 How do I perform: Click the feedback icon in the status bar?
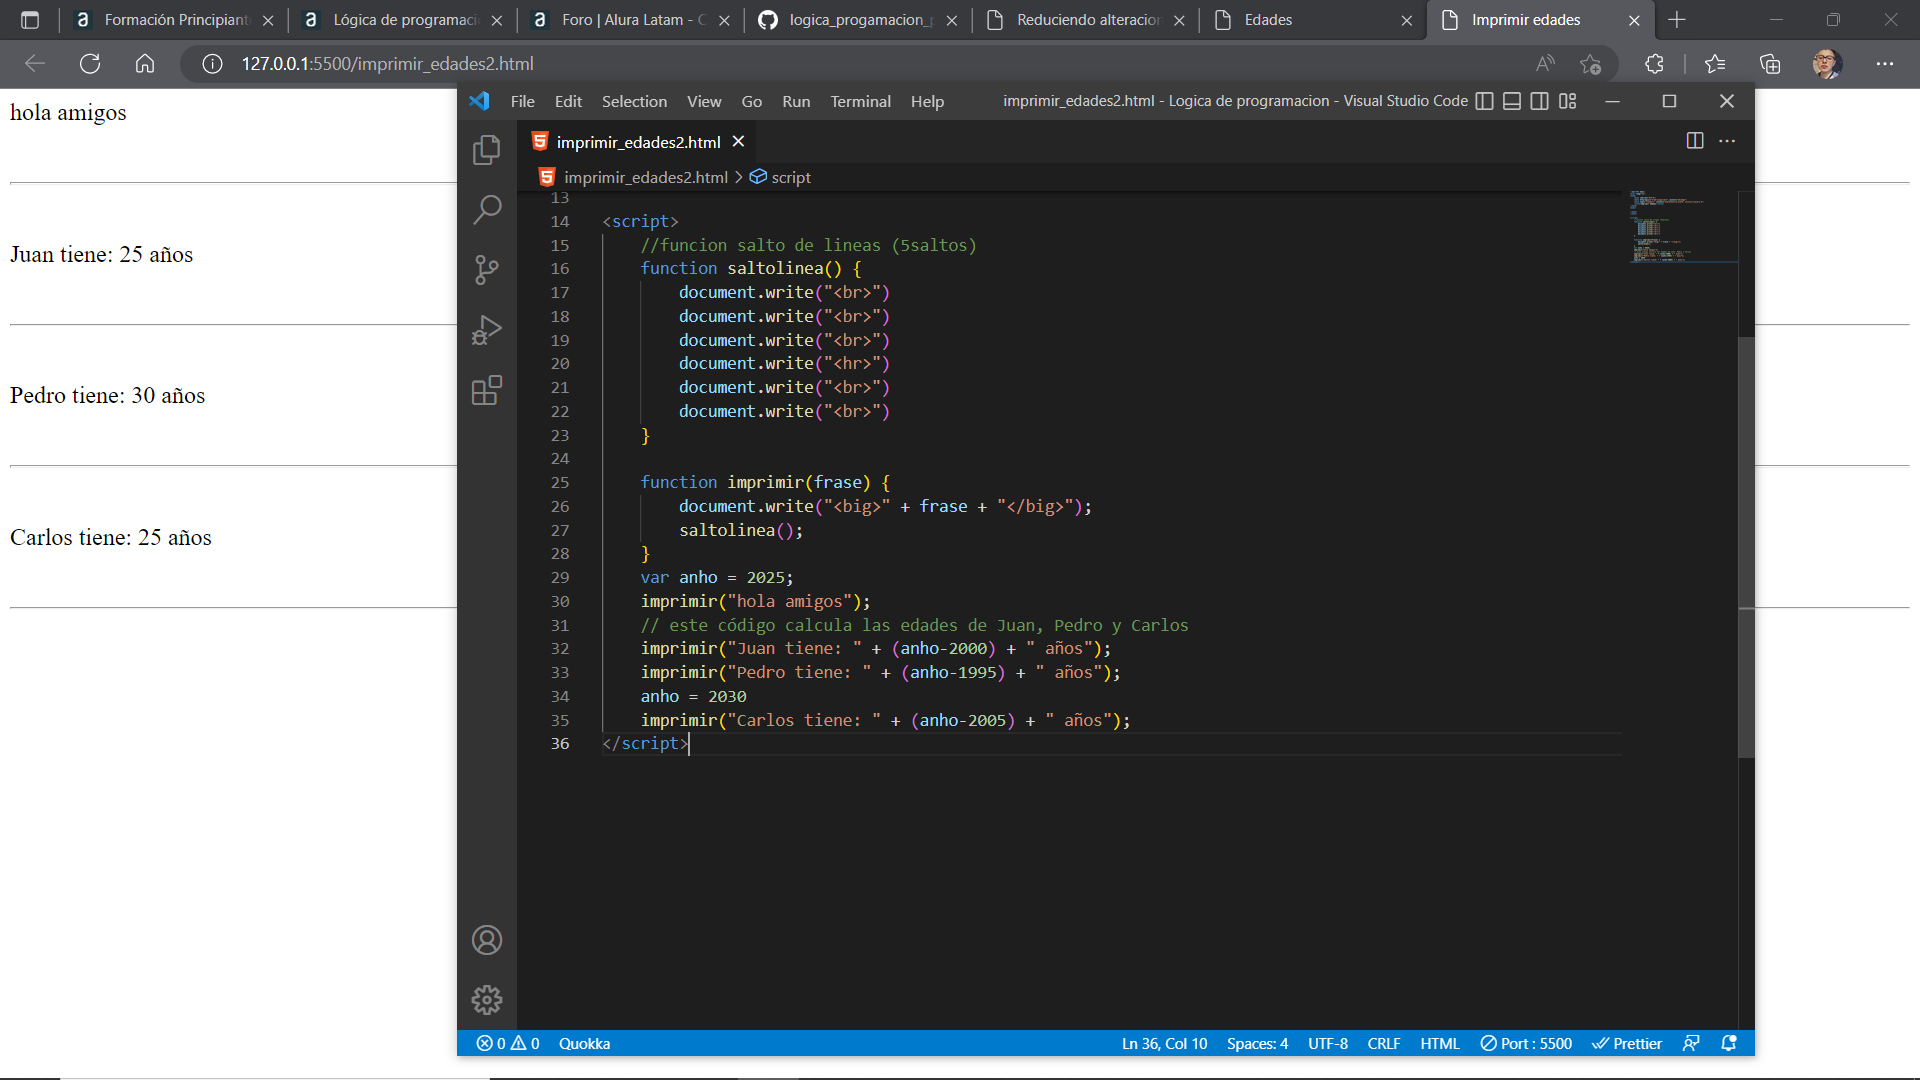click(1691, 1043)
